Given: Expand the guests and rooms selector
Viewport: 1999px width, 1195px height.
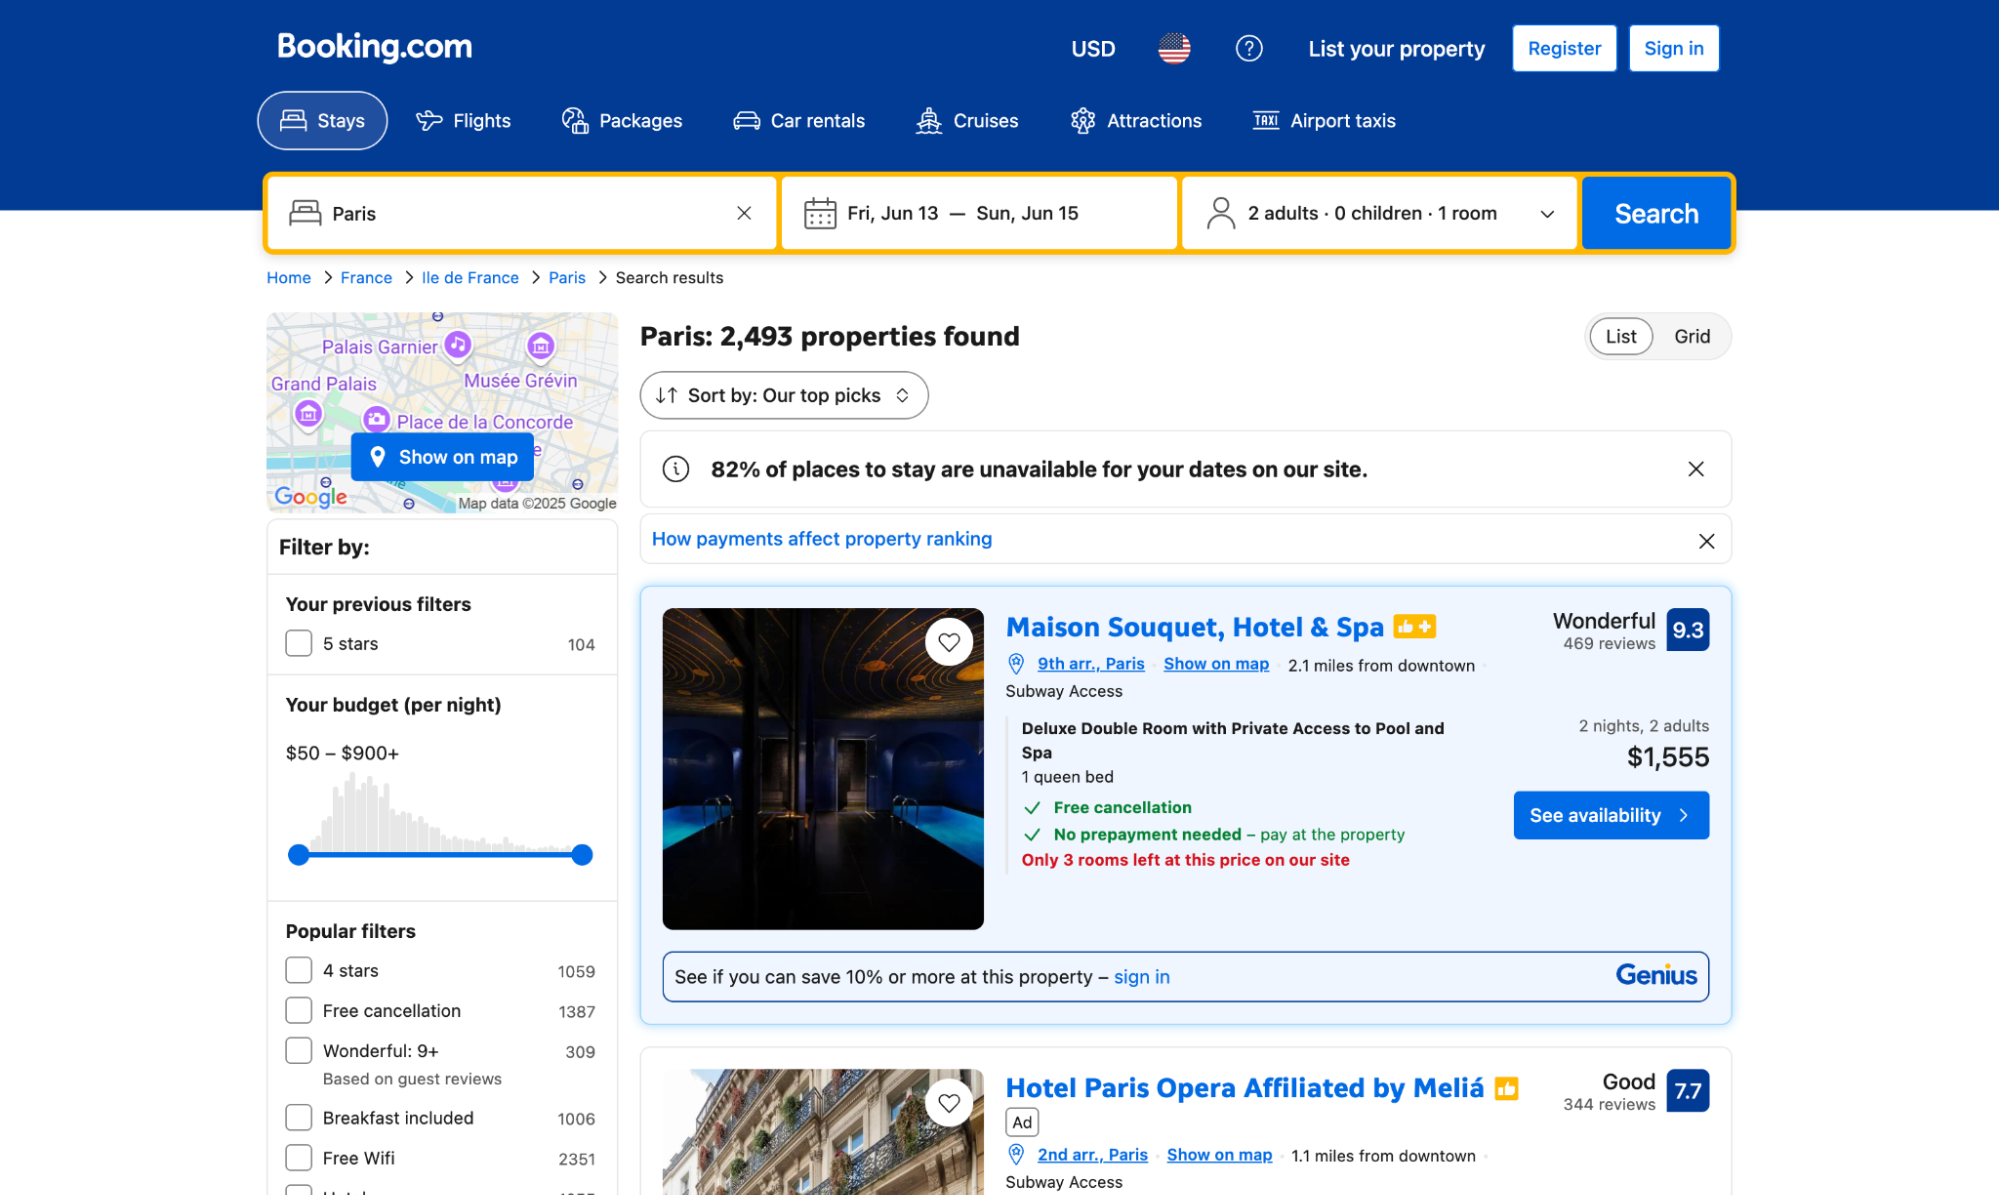Looking at the screenshot, I should tap(1379, 213).
